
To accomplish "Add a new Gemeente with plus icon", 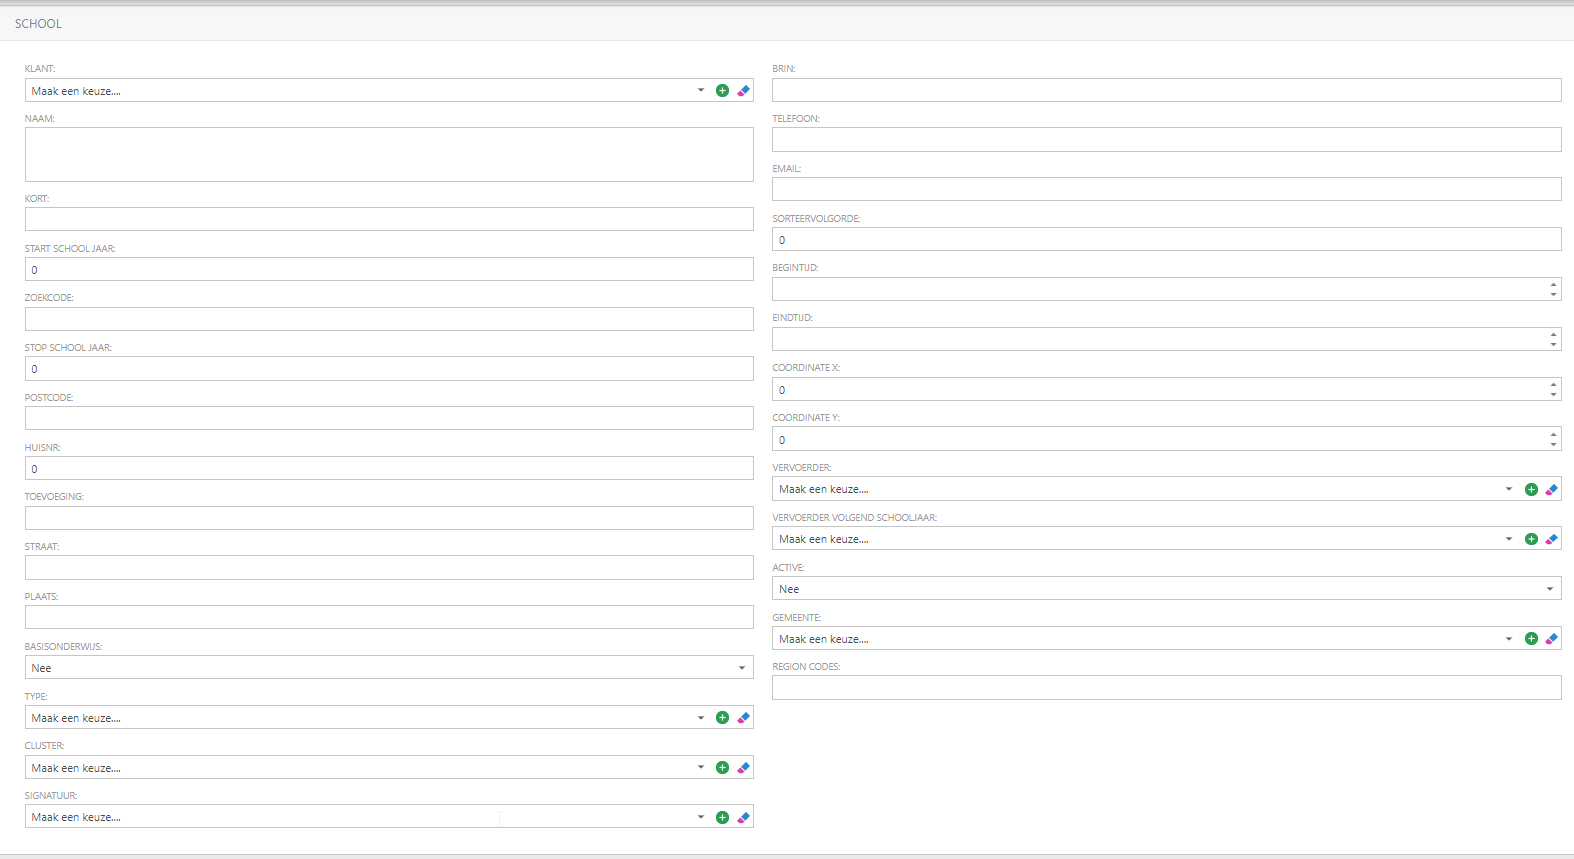I will pyautogui.click(x=1530, y=639).
